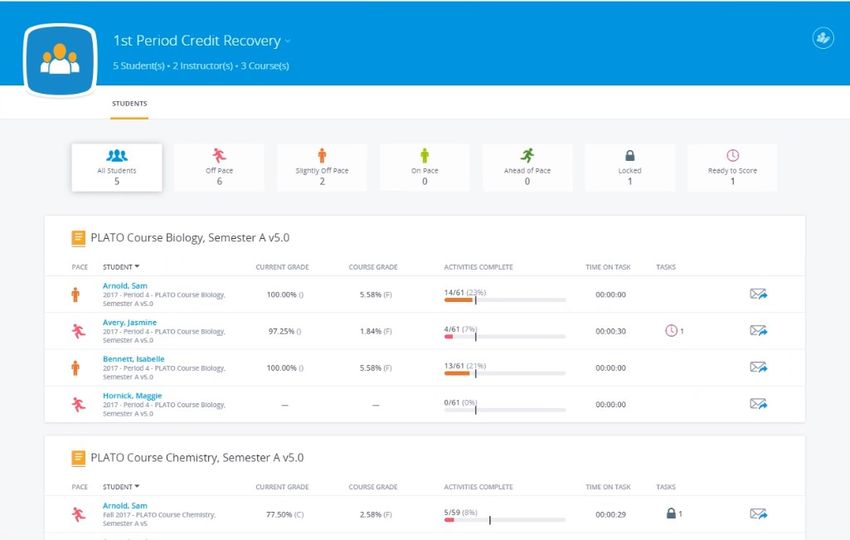Open Arnold, Sam in Biology course
The image size is (850, 540).
click(x=125, y=286)
